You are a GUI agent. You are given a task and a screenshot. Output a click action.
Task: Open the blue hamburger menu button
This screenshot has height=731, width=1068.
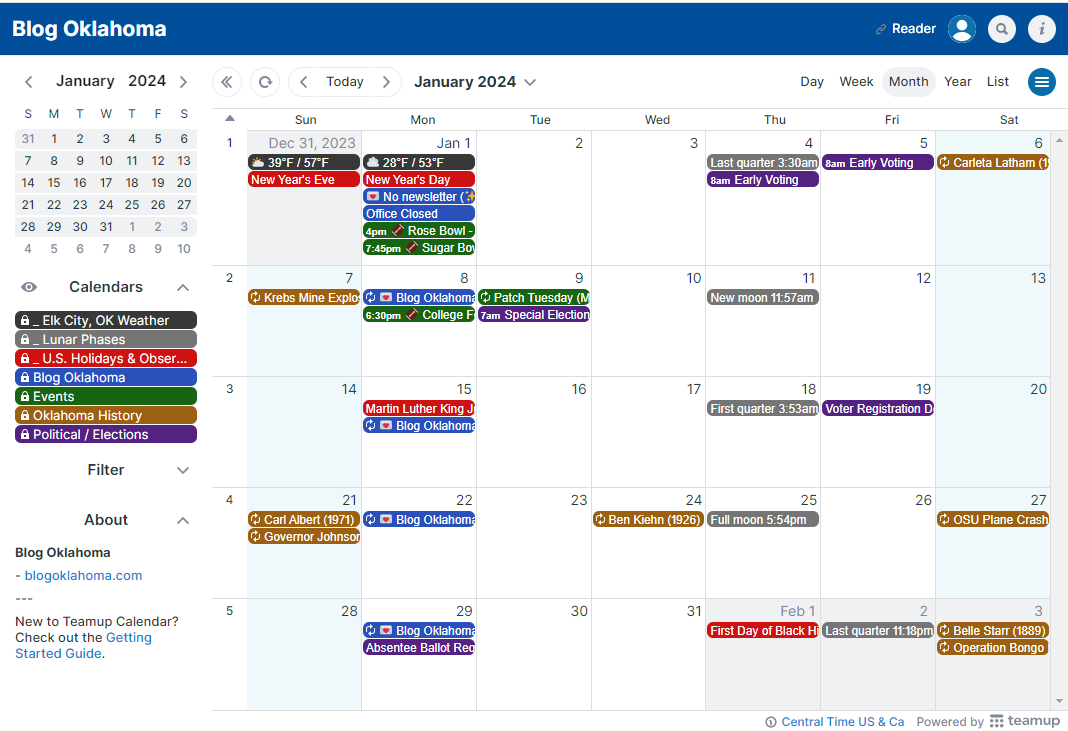1041,82
